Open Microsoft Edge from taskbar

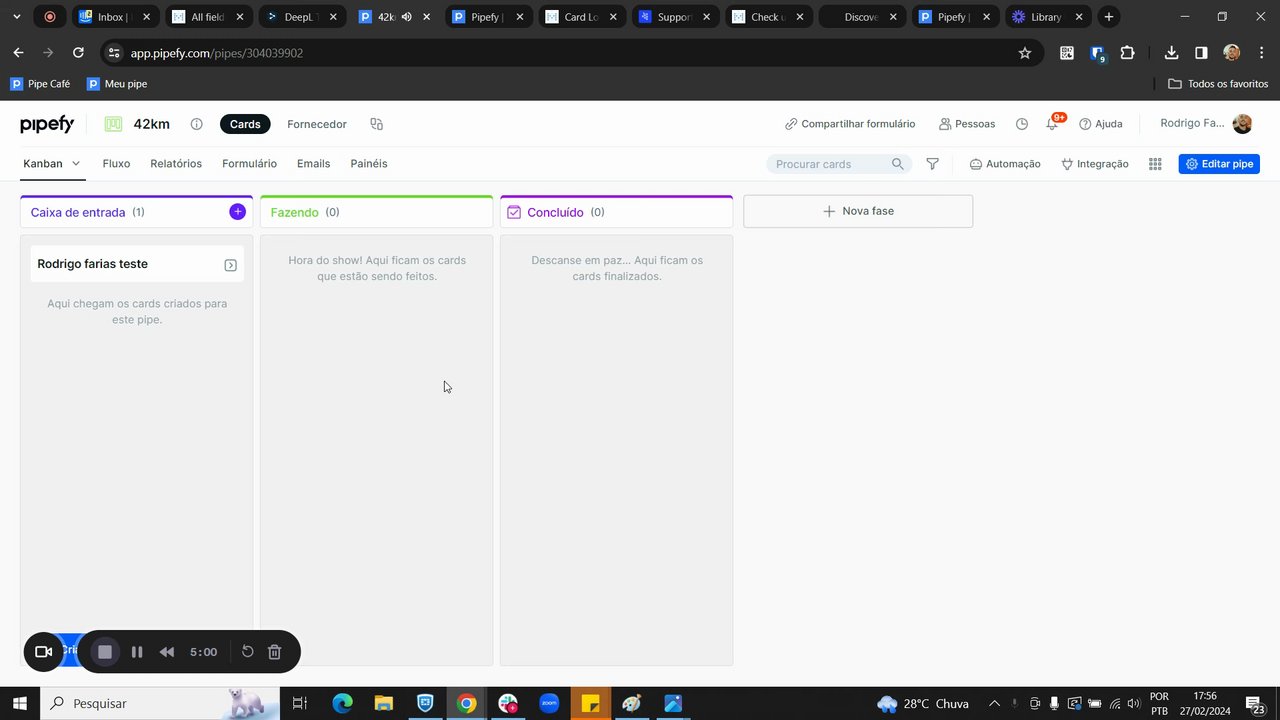342,704
